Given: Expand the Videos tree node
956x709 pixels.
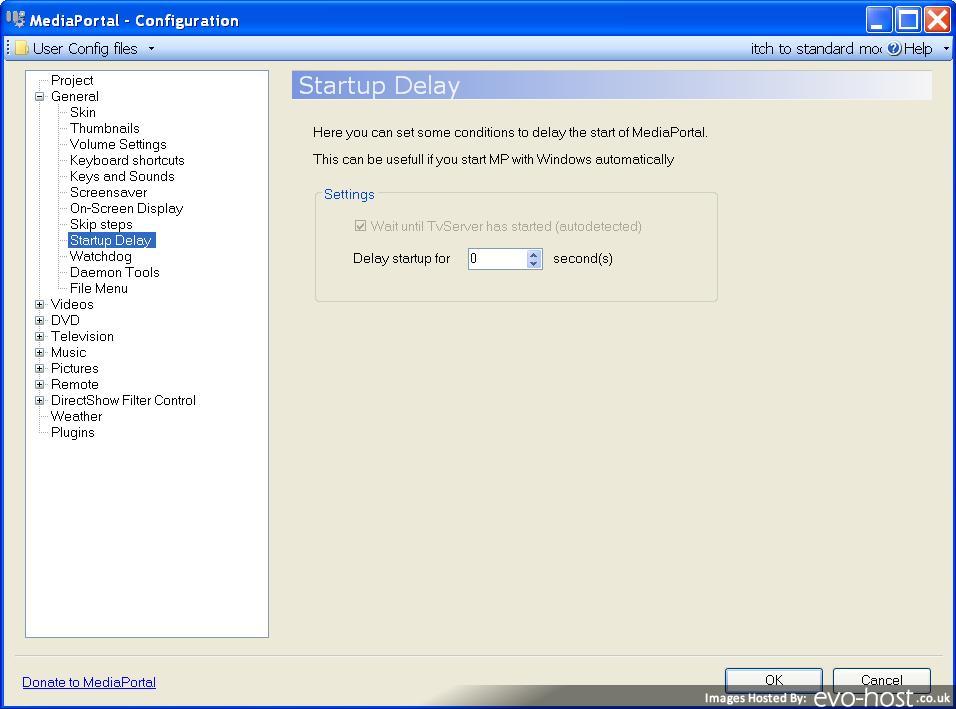Looking at the screenshot, I should pos(40,304).
